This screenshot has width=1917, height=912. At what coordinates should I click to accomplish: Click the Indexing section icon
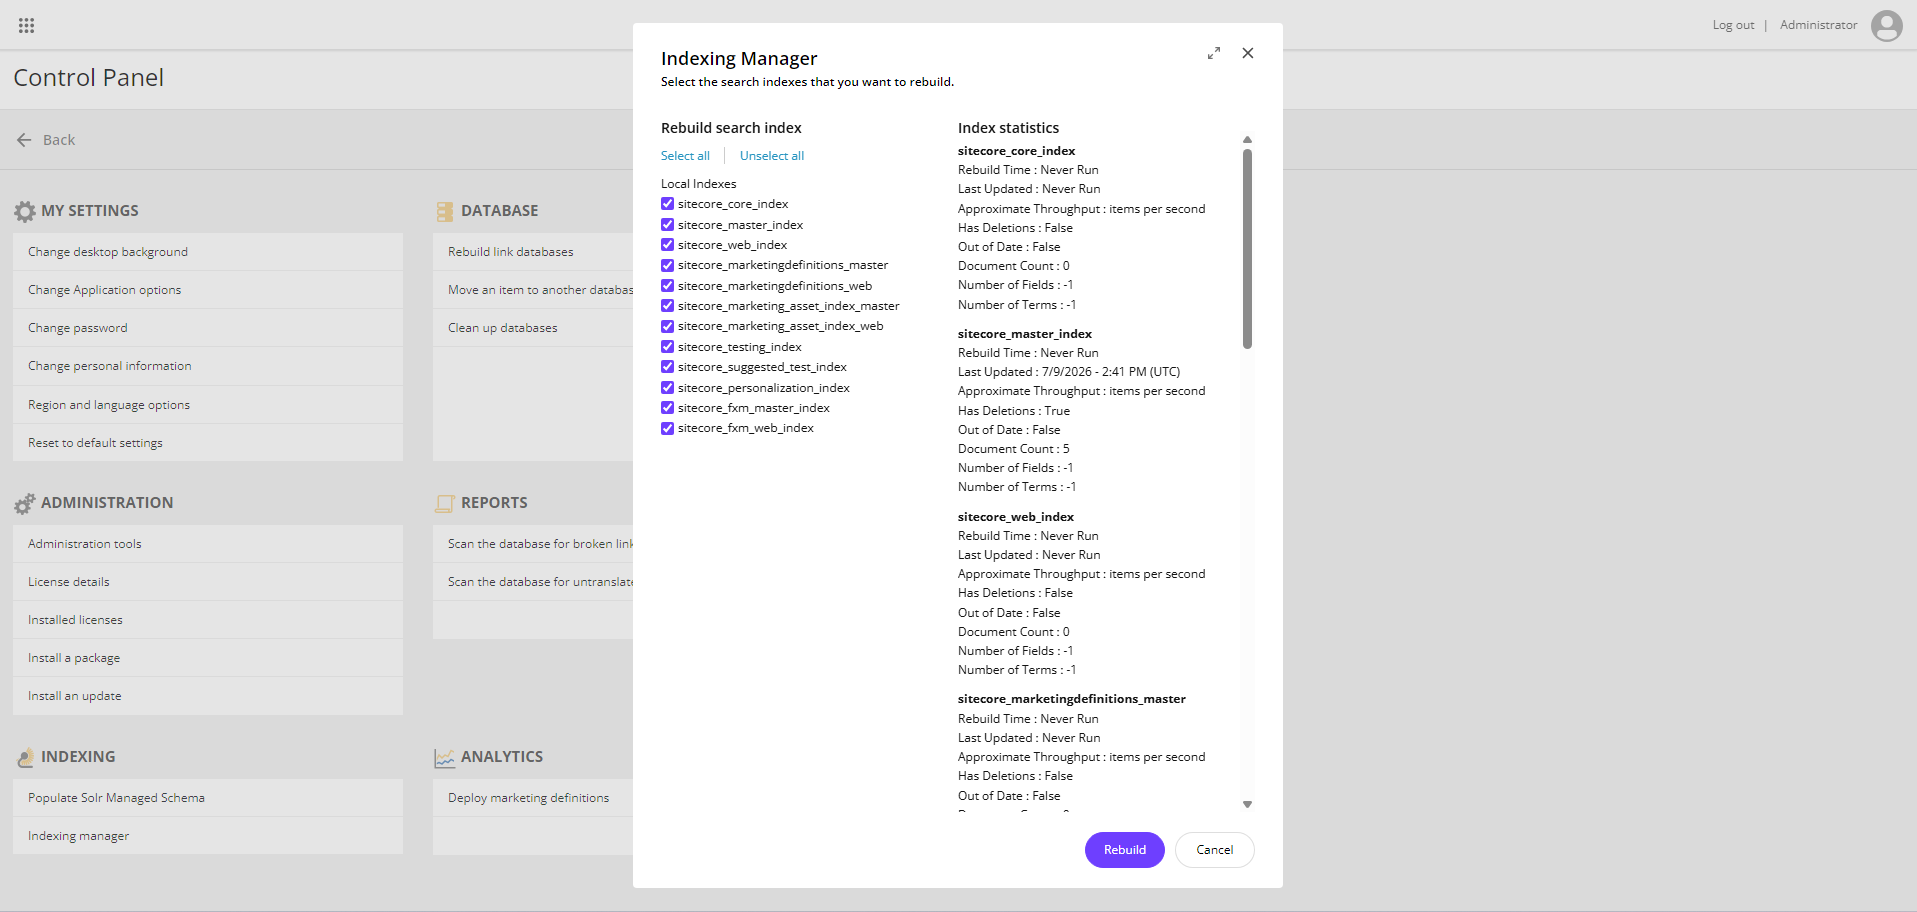click(25, 757)
